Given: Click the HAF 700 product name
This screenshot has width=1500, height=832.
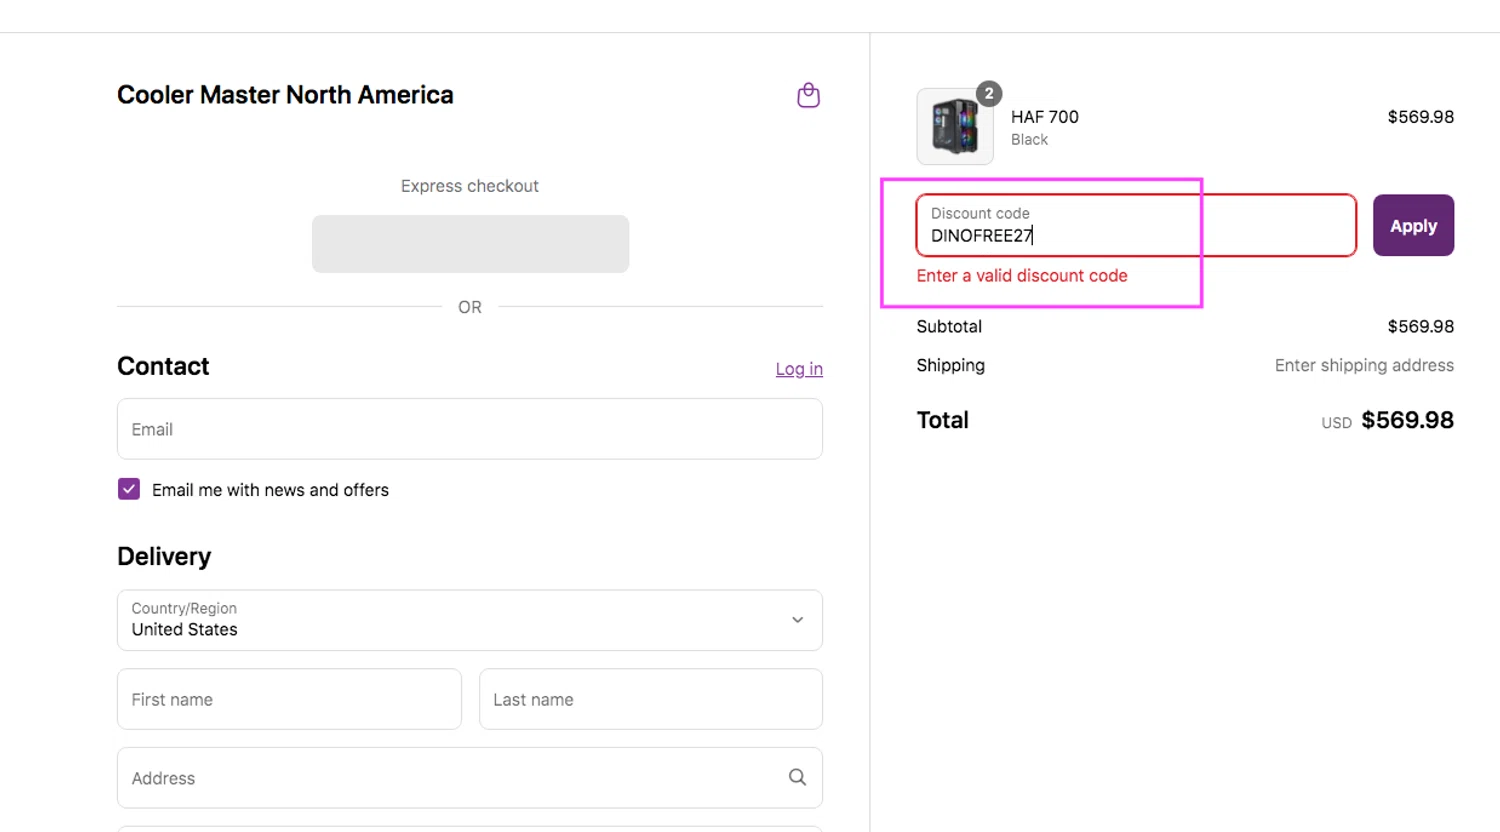Looking at the screenshot, I should [x=1044, y=117].
